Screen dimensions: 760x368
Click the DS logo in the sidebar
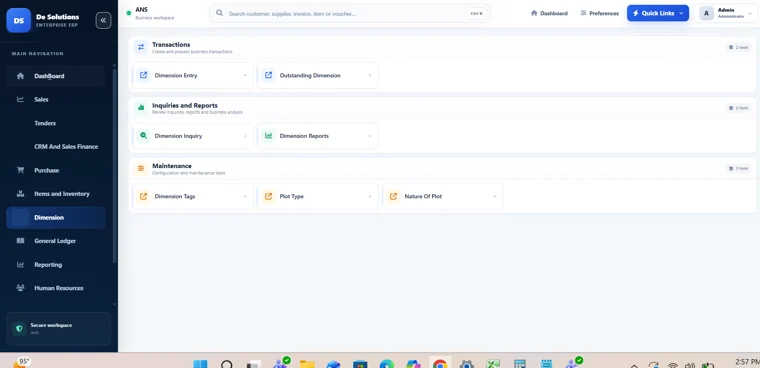pyautogui.click(x=18, y=20)
